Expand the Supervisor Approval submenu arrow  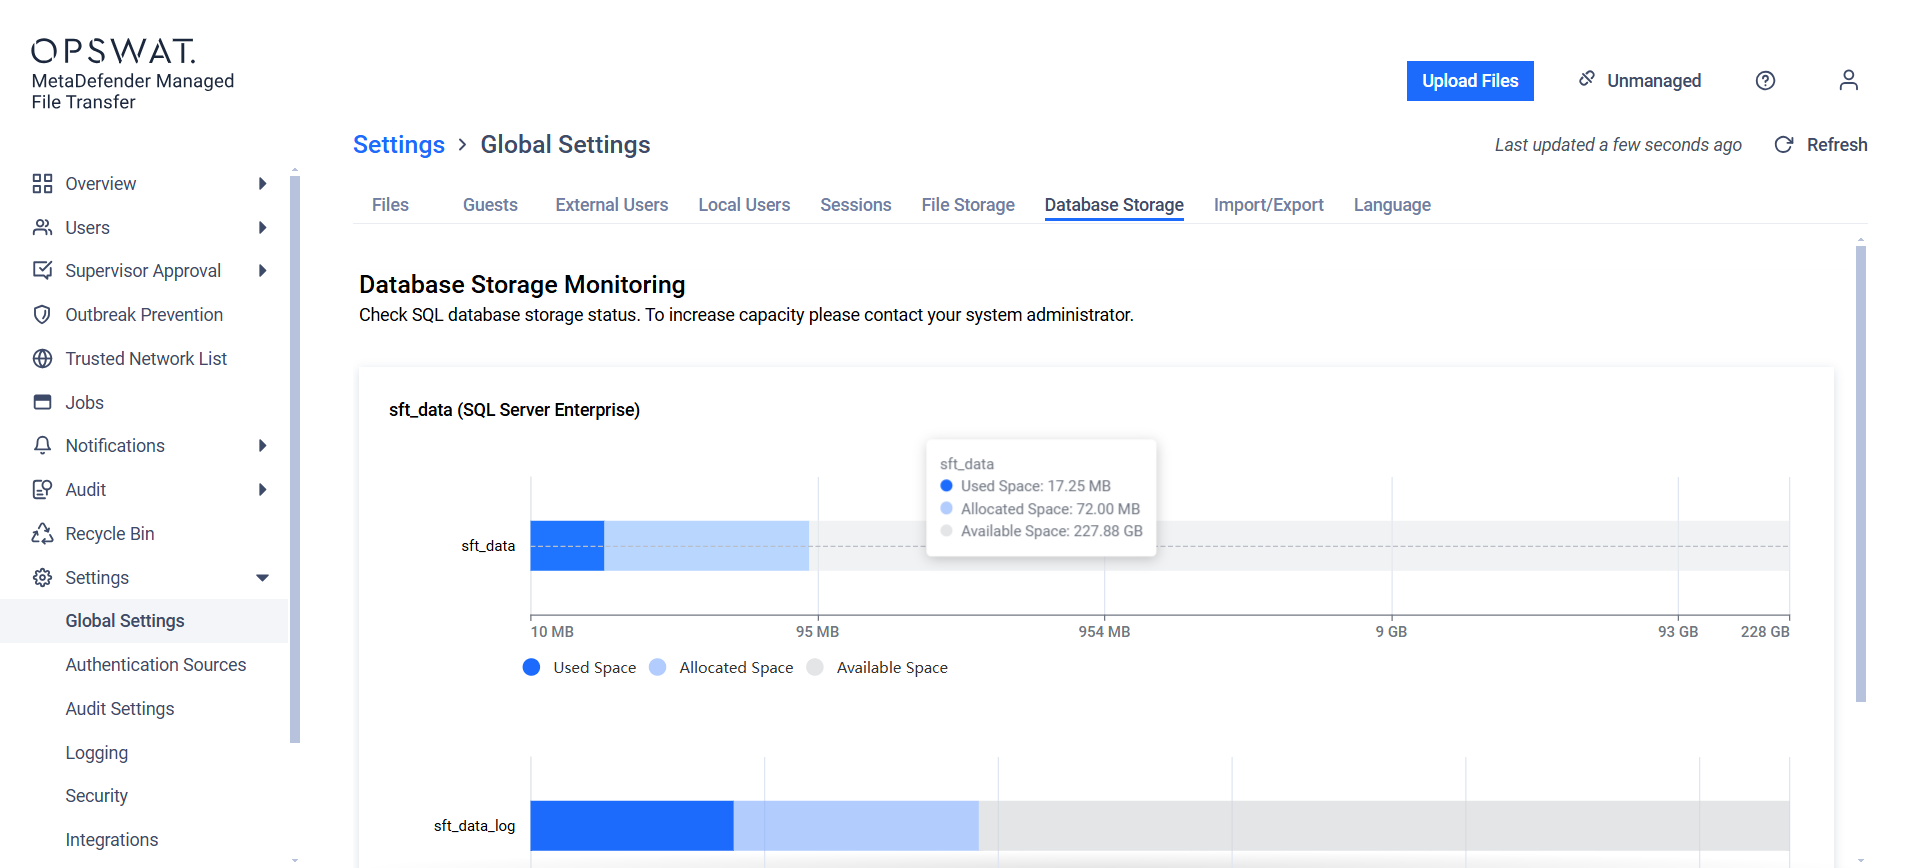pos(262,271)
